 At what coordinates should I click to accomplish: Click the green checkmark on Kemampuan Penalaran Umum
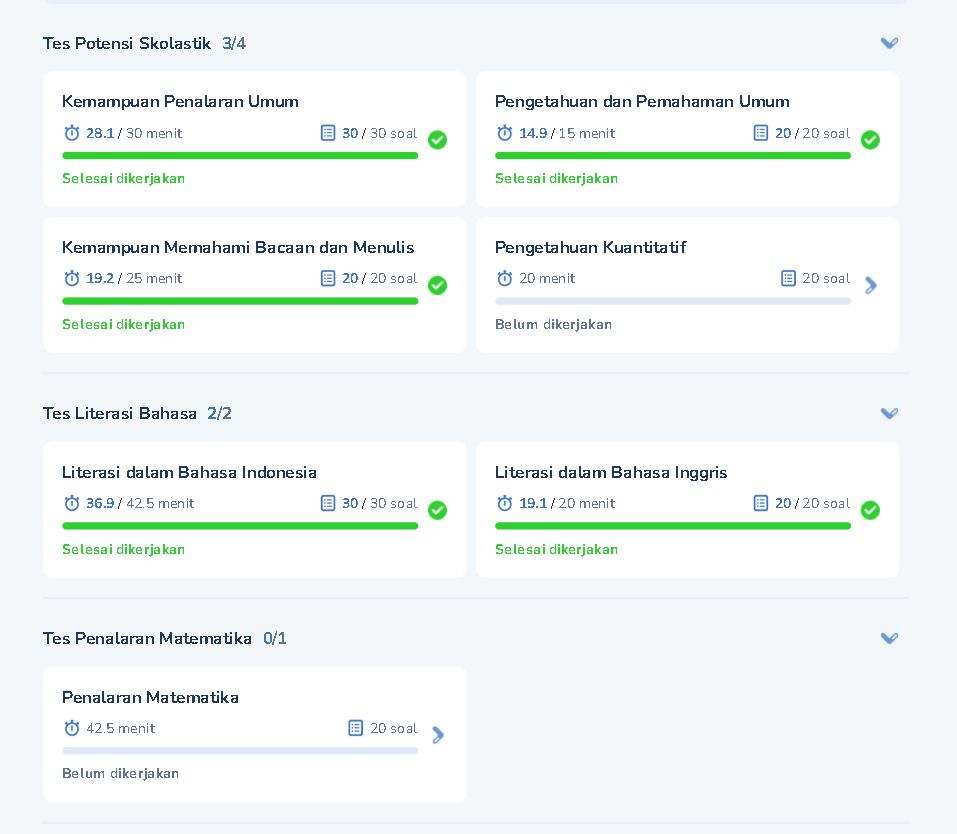(437, 140)
